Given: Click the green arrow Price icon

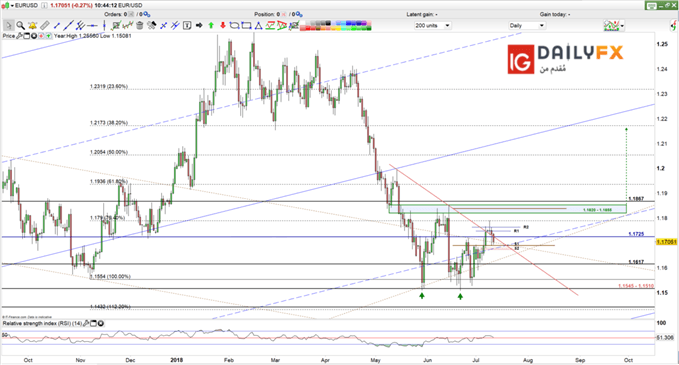Looking at the screenshot, I should tap(48, 36).
